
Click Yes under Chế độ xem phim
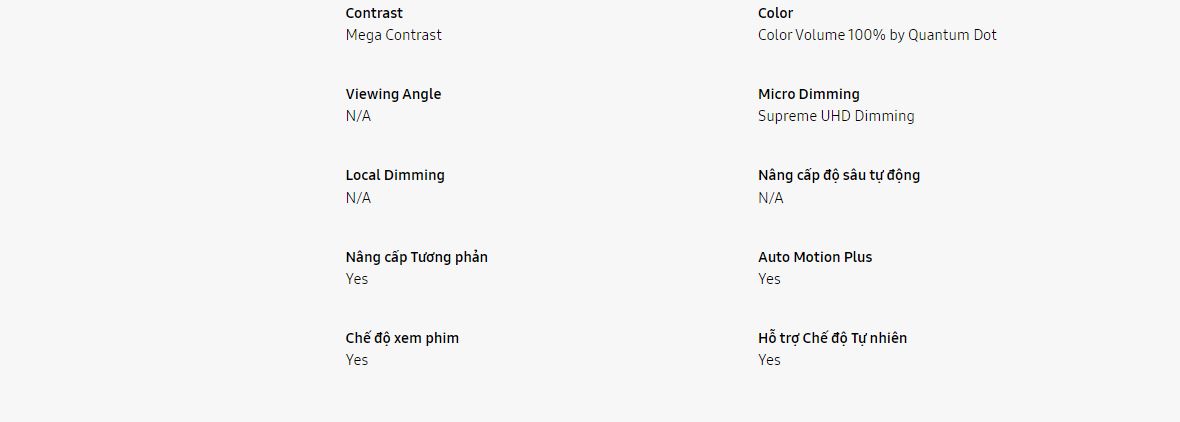click(x=357, y=360)
